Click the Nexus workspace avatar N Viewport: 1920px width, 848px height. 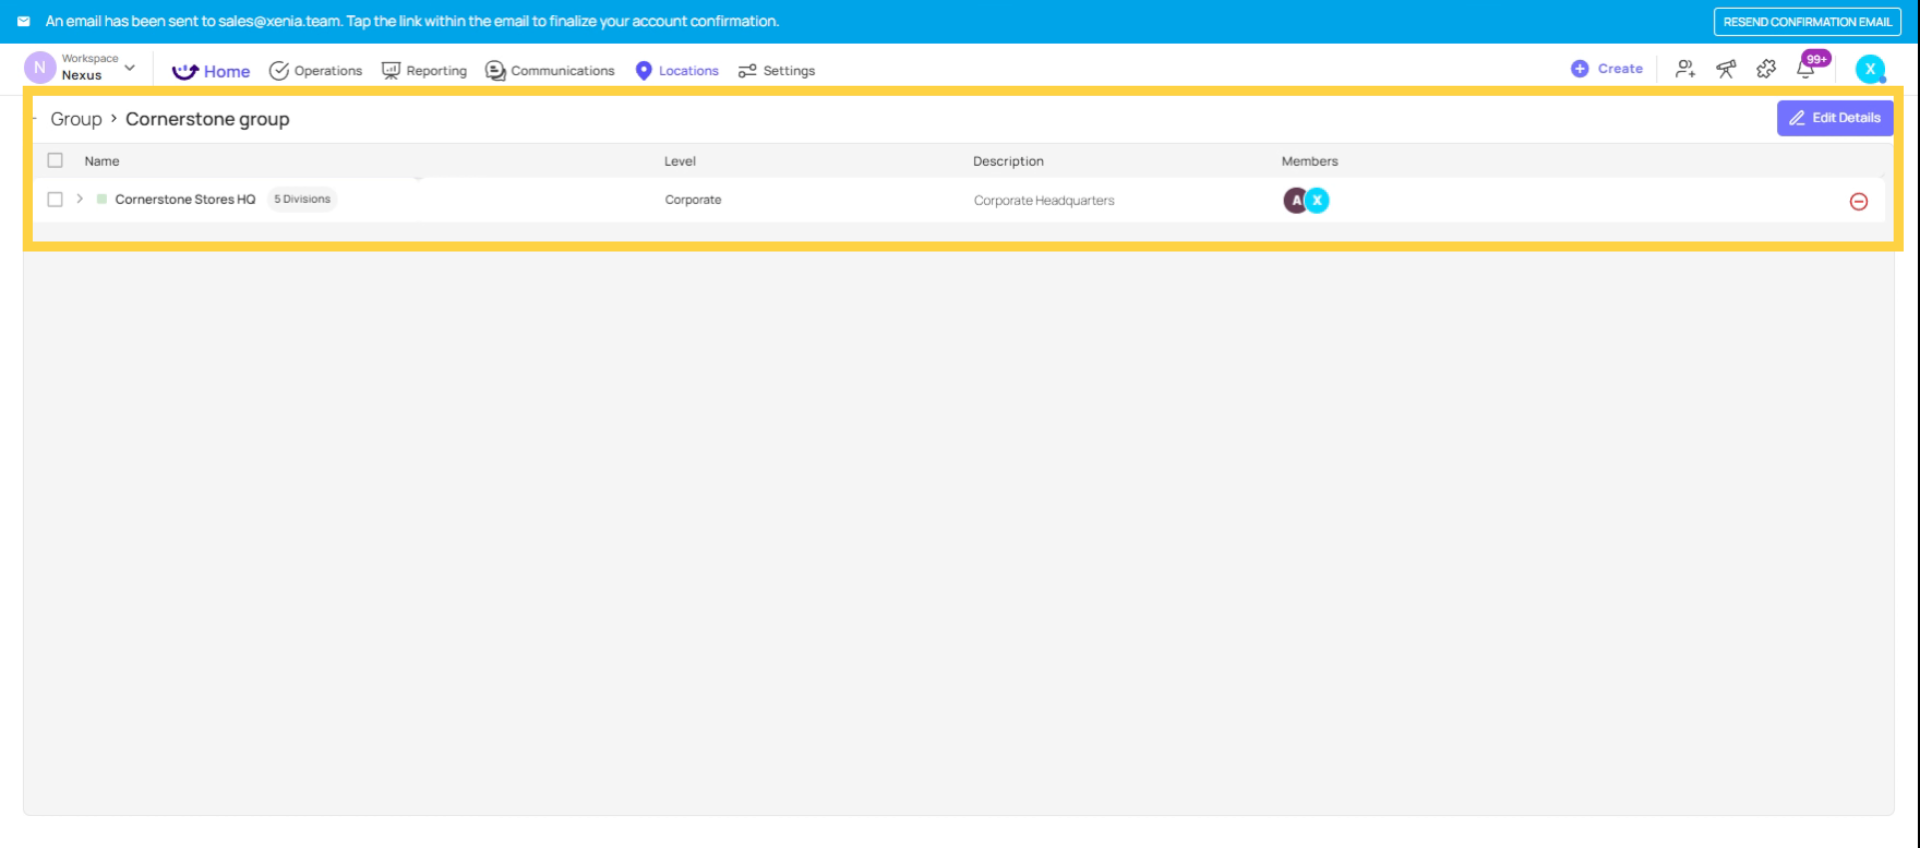[40, 68]
